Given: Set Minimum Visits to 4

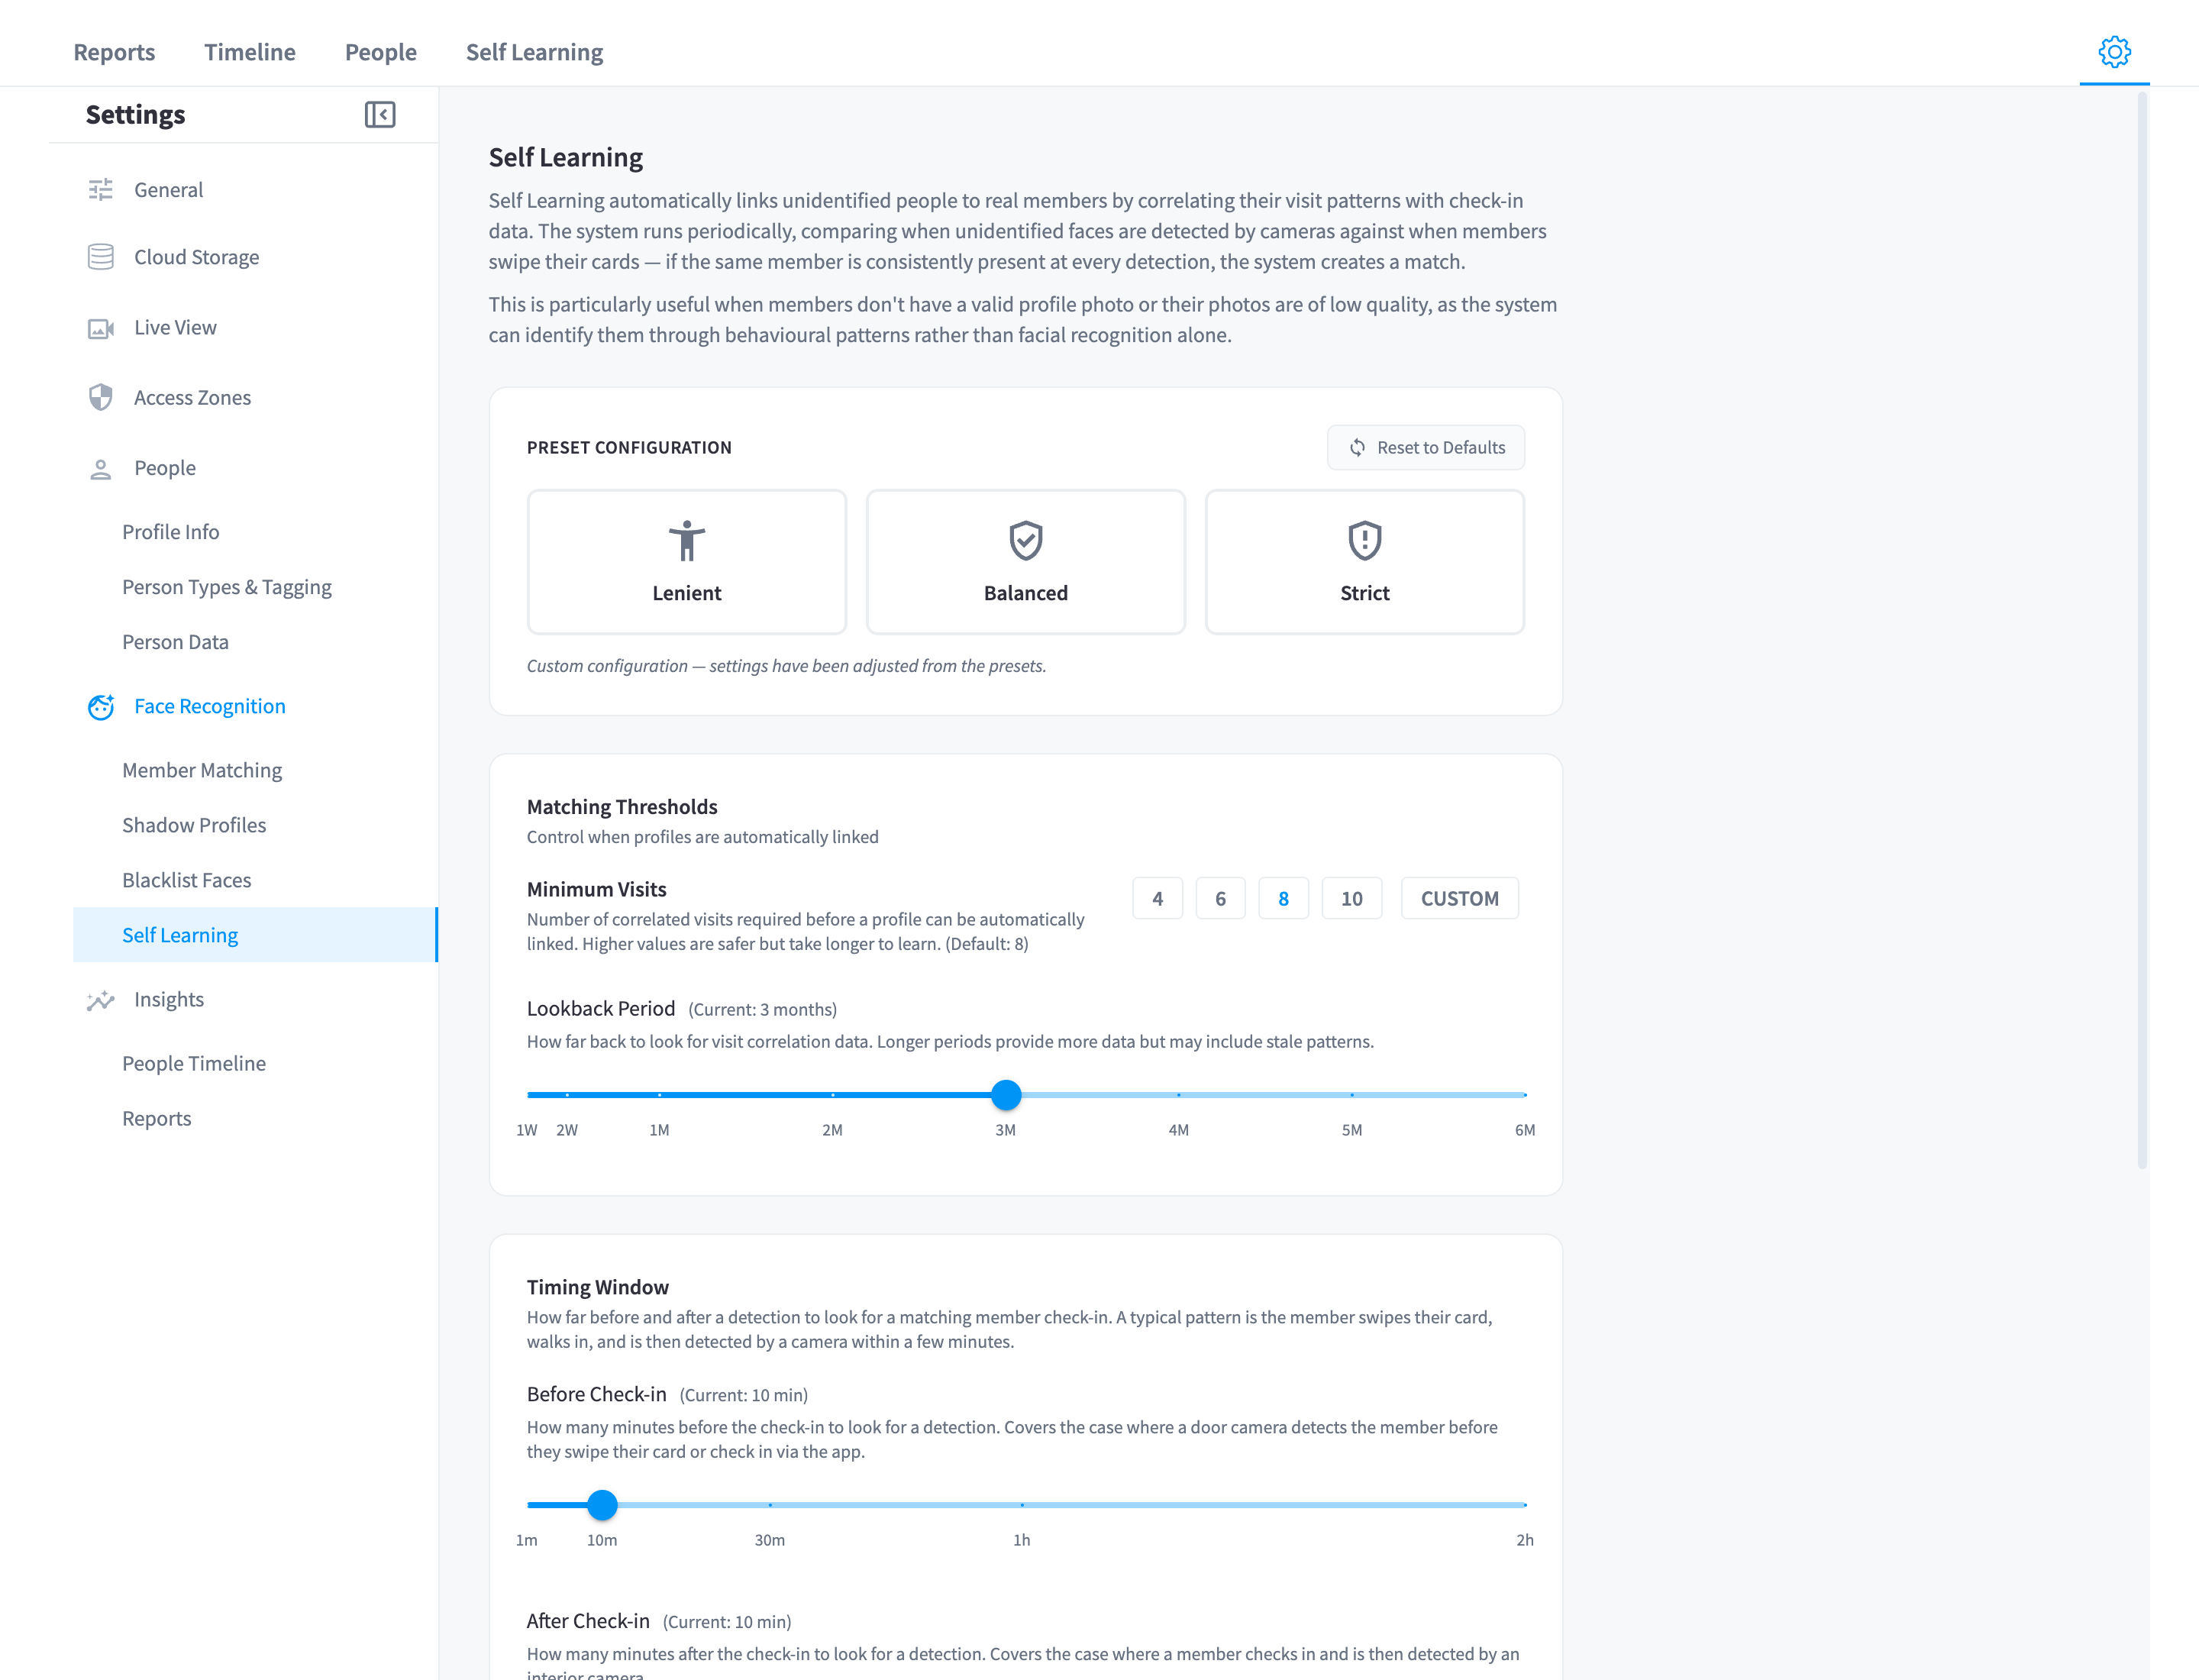Looking at the screenshot, I should coord(1158,899).
